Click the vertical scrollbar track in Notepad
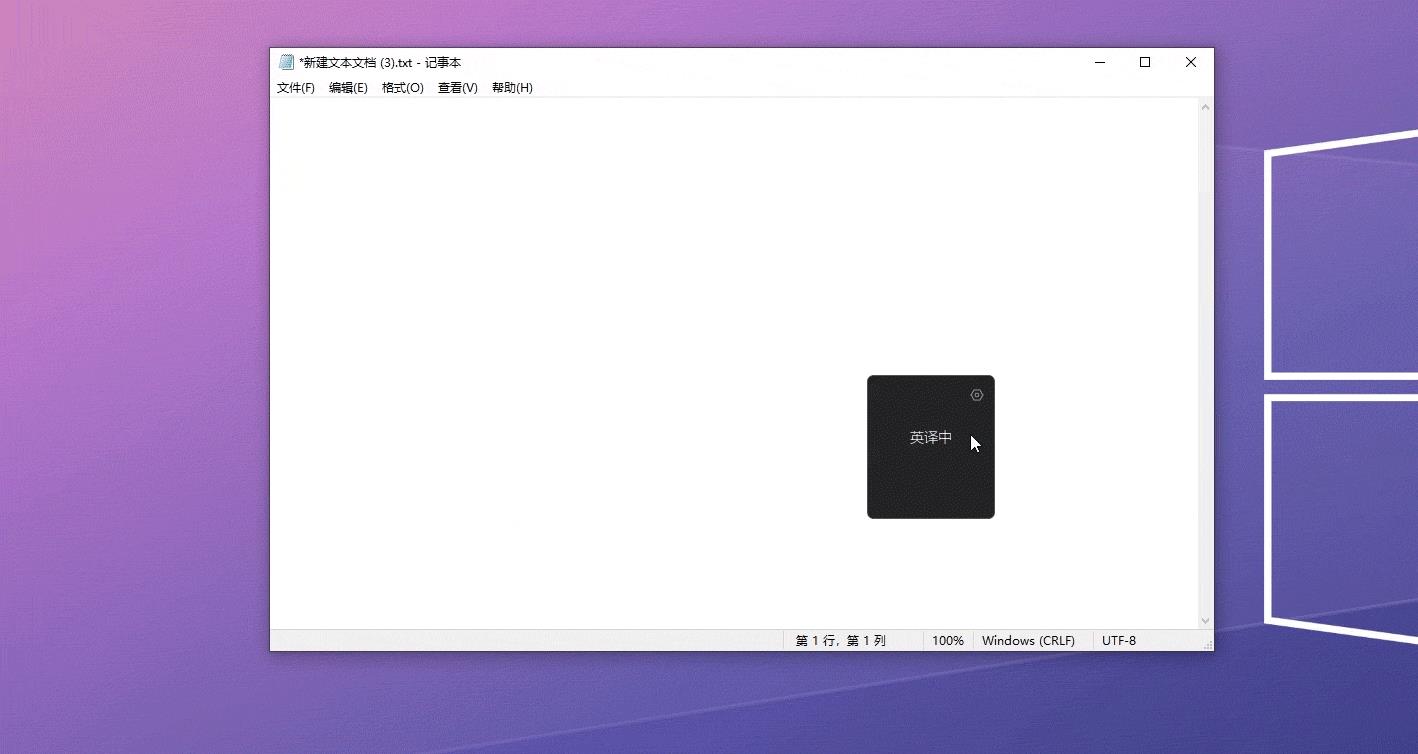The width and height of the screenshot is (1418, 754). tap(1205, 364)
